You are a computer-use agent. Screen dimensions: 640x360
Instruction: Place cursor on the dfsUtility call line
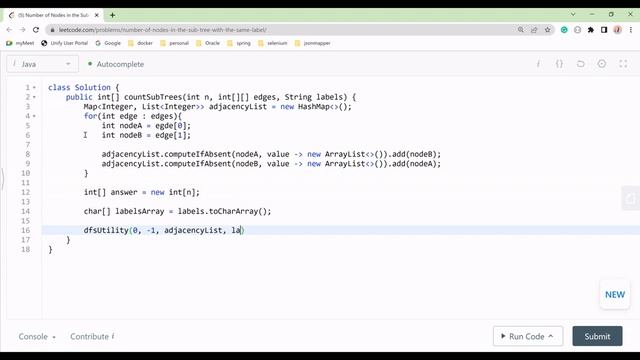coord(164,230)
